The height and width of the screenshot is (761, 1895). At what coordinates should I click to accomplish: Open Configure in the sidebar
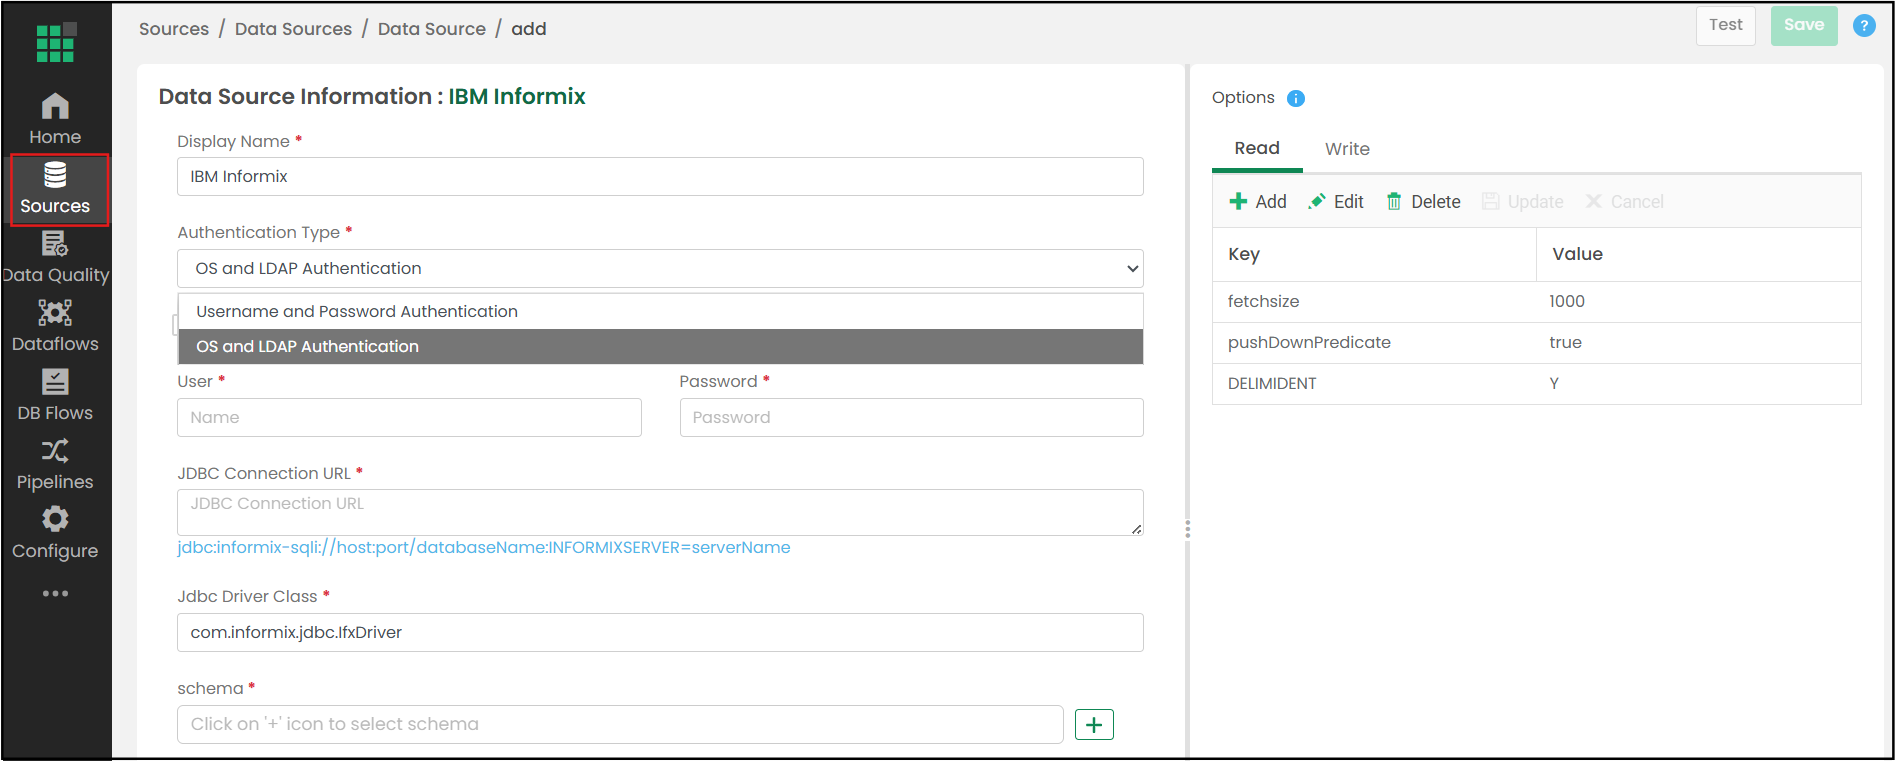[x=55, y=534]
